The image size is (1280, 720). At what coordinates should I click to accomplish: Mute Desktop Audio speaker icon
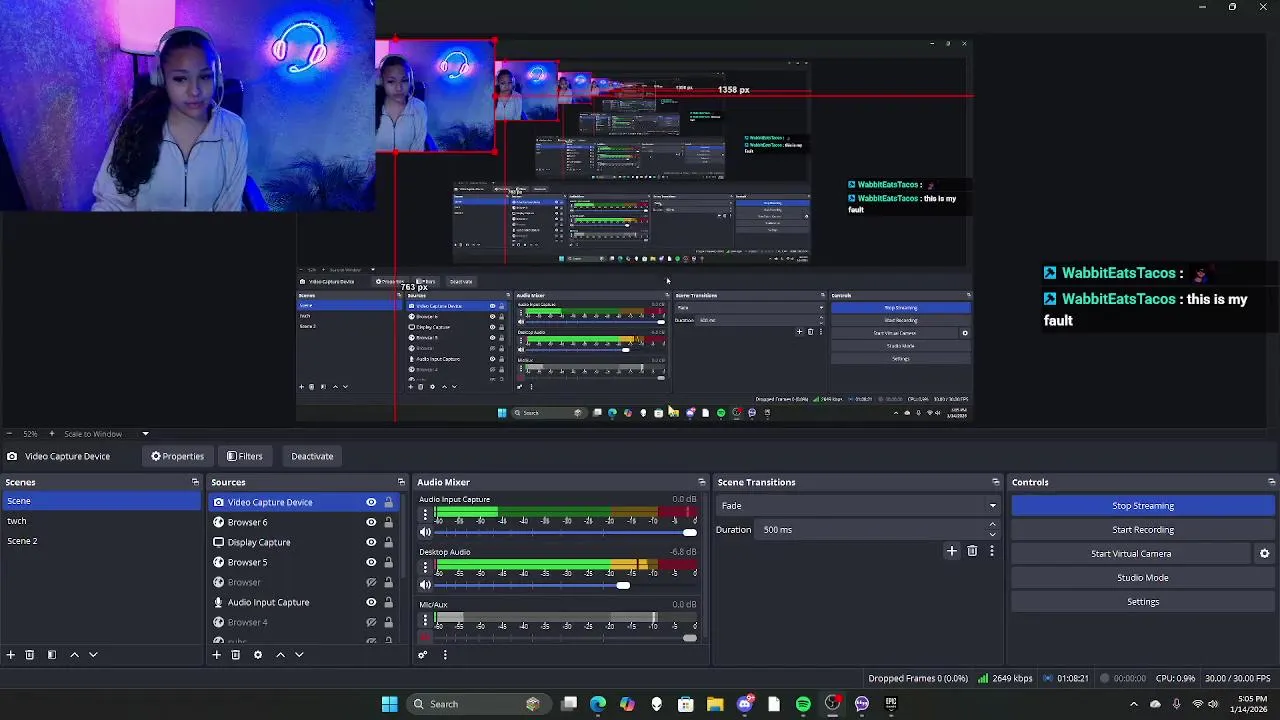[425, 585]
